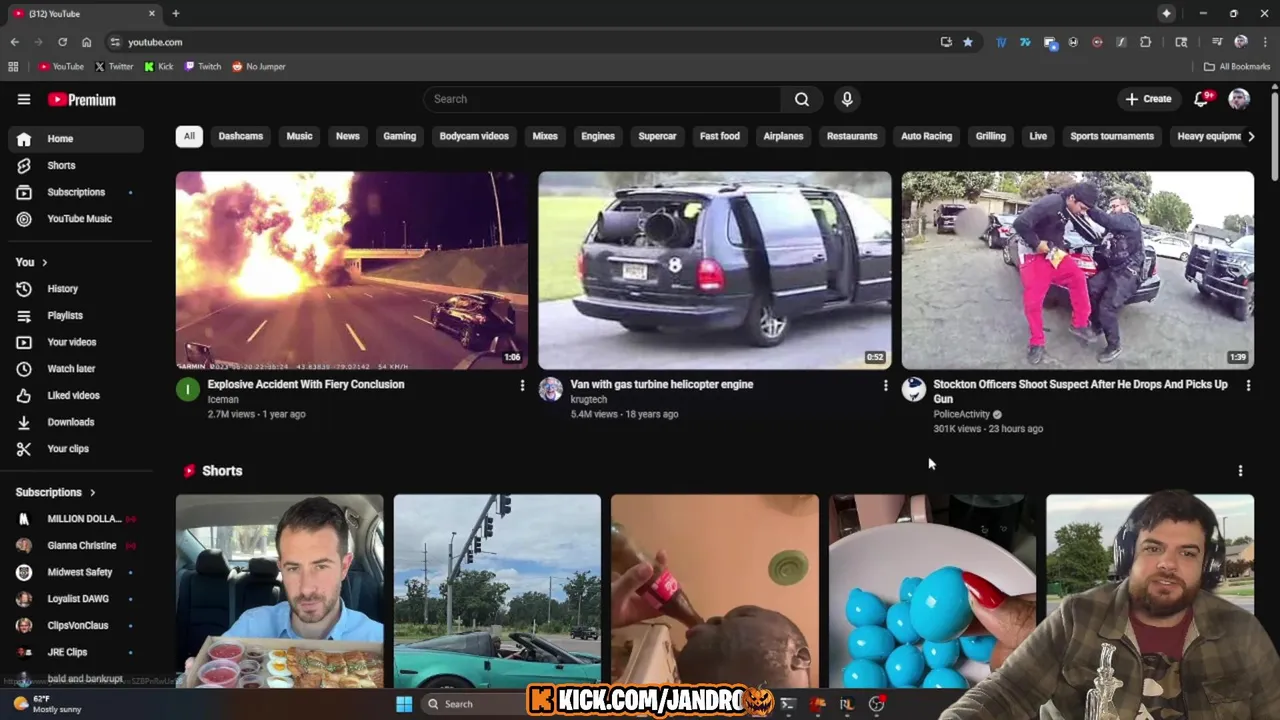Image resolution: width=1280 pixels, height=720 pixels.
Task: Expand the You section chevron
Action: (x=44, y=262)
